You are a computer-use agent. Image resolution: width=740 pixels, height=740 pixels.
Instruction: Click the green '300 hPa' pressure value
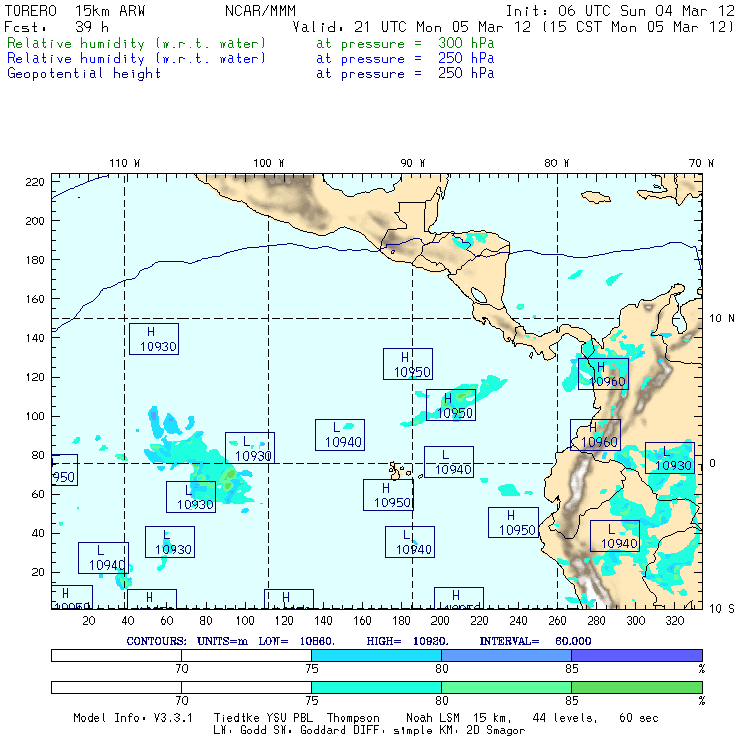[x=466, y=43]
